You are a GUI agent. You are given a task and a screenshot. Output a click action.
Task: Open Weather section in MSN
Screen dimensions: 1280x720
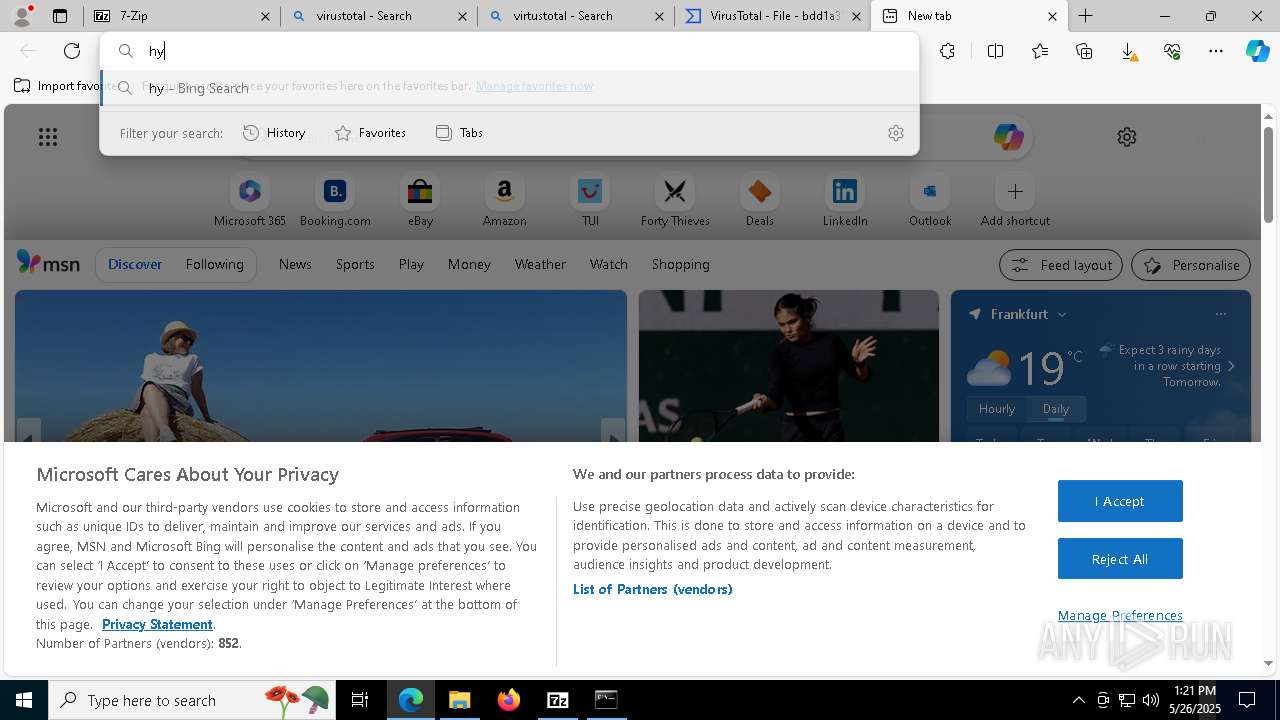coord(540,264)
